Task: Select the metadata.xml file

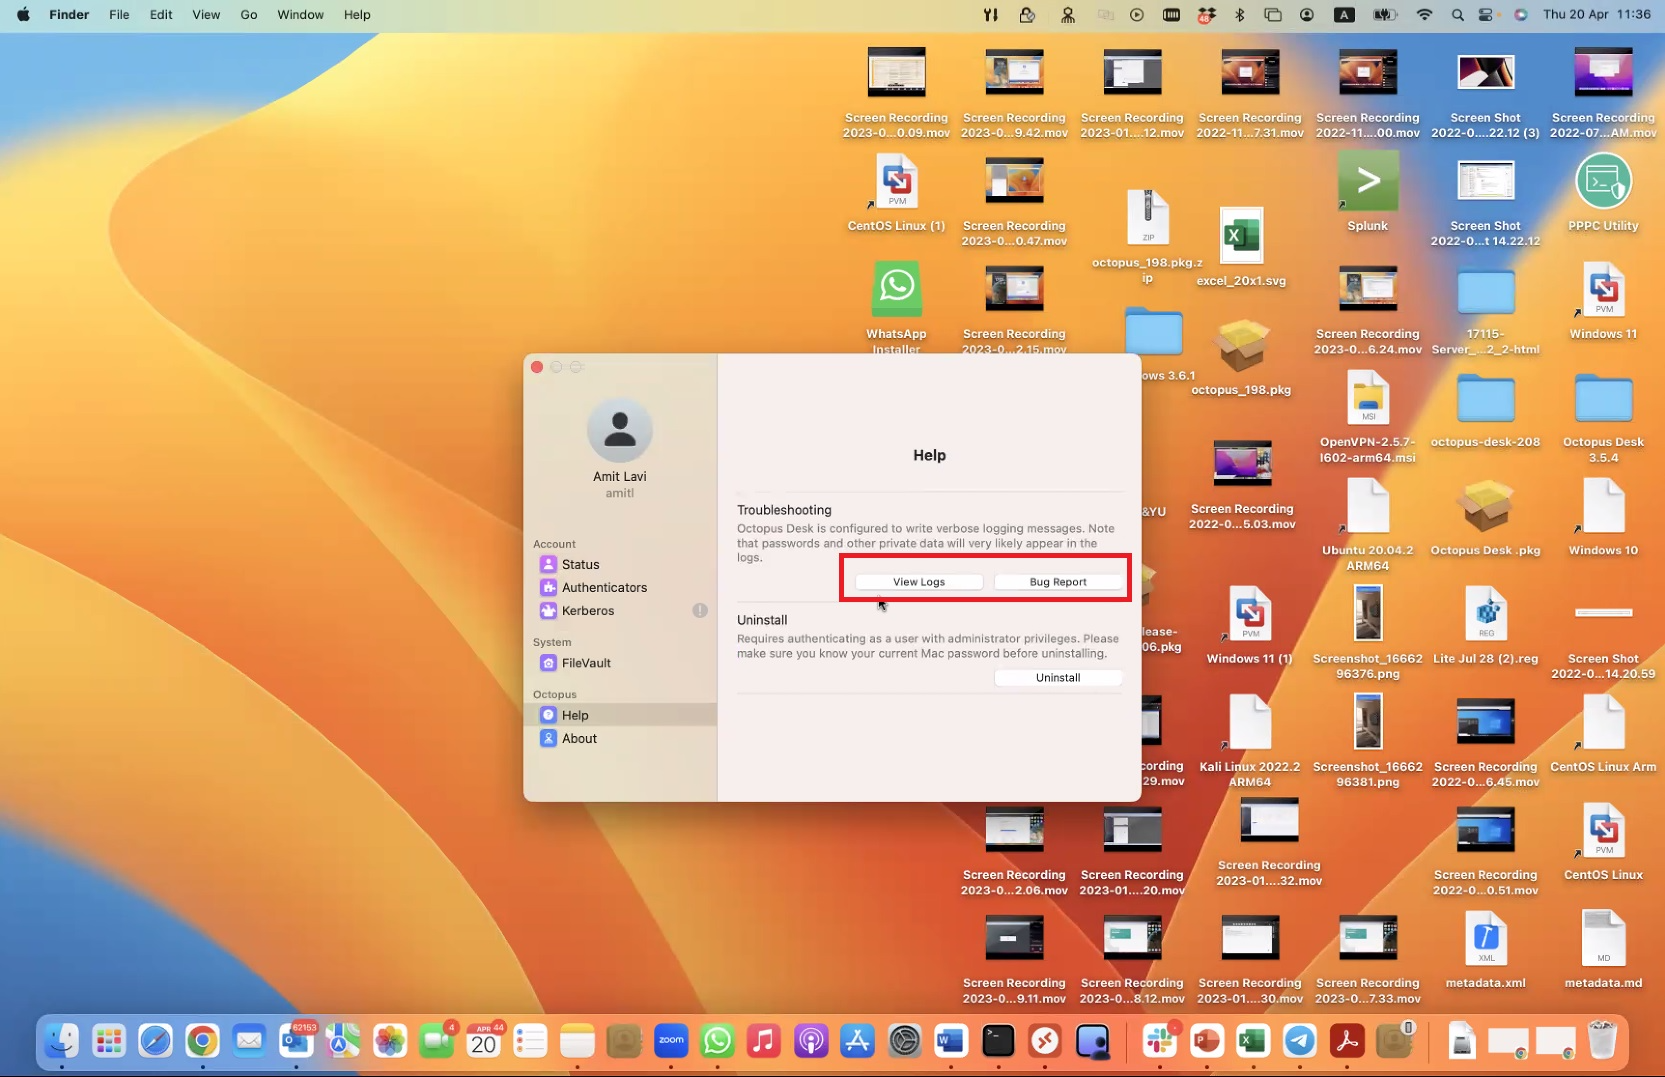Action: pyautogui.click(x=1485, y=939)
